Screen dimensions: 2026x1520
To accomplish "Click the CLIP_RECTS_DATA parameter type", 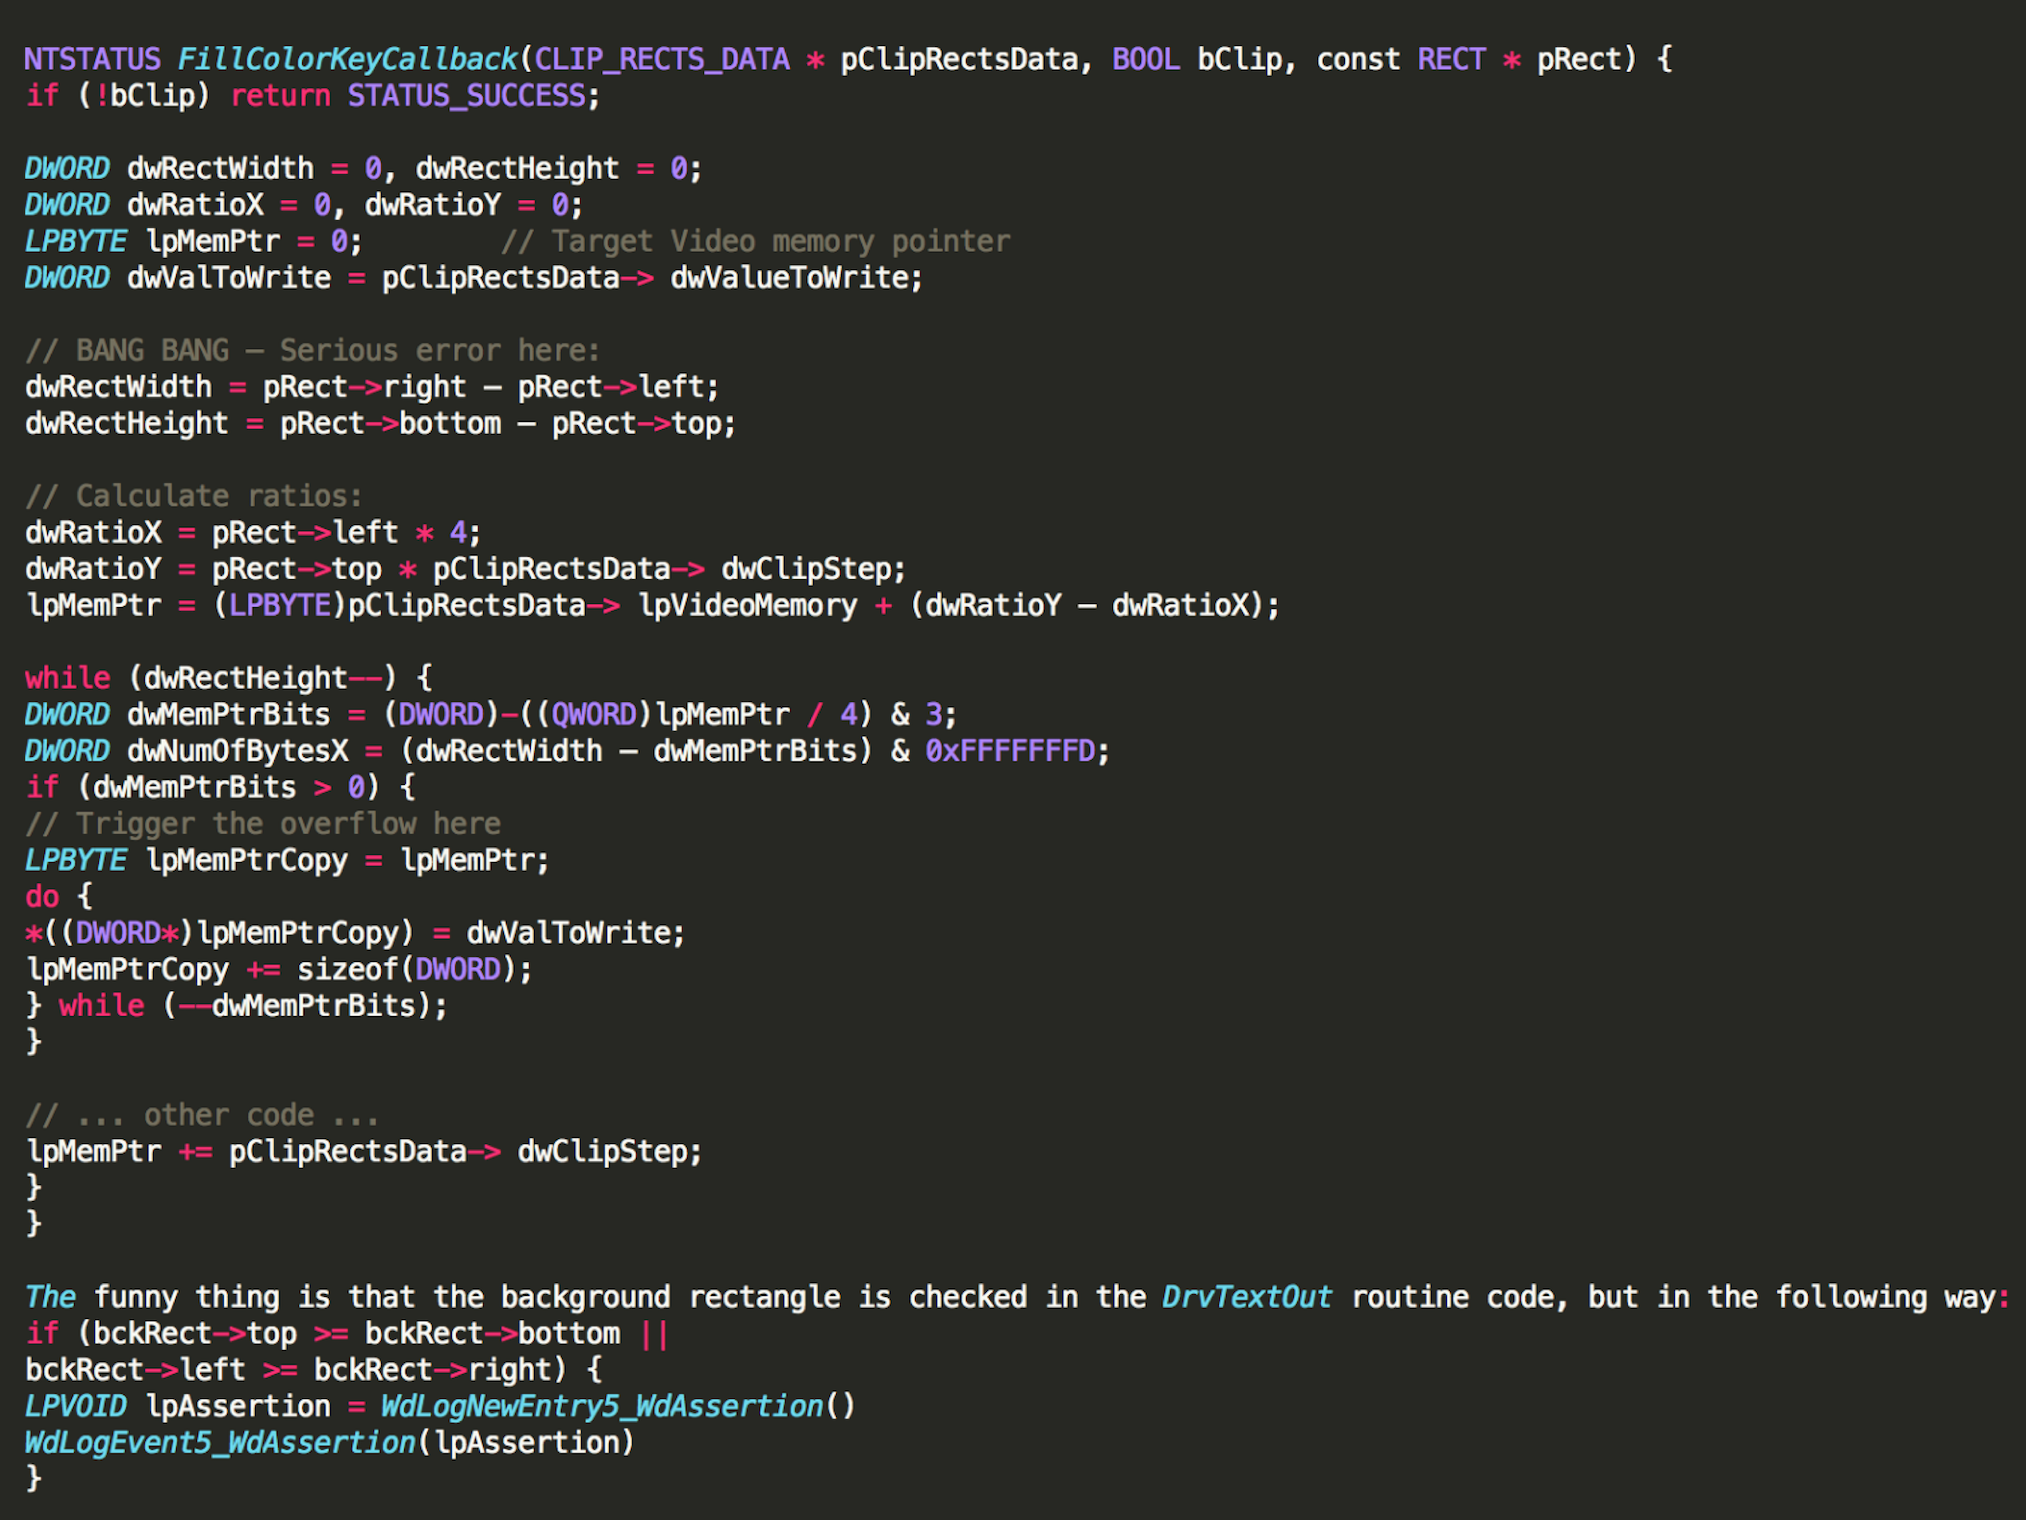I will [662, 60].
